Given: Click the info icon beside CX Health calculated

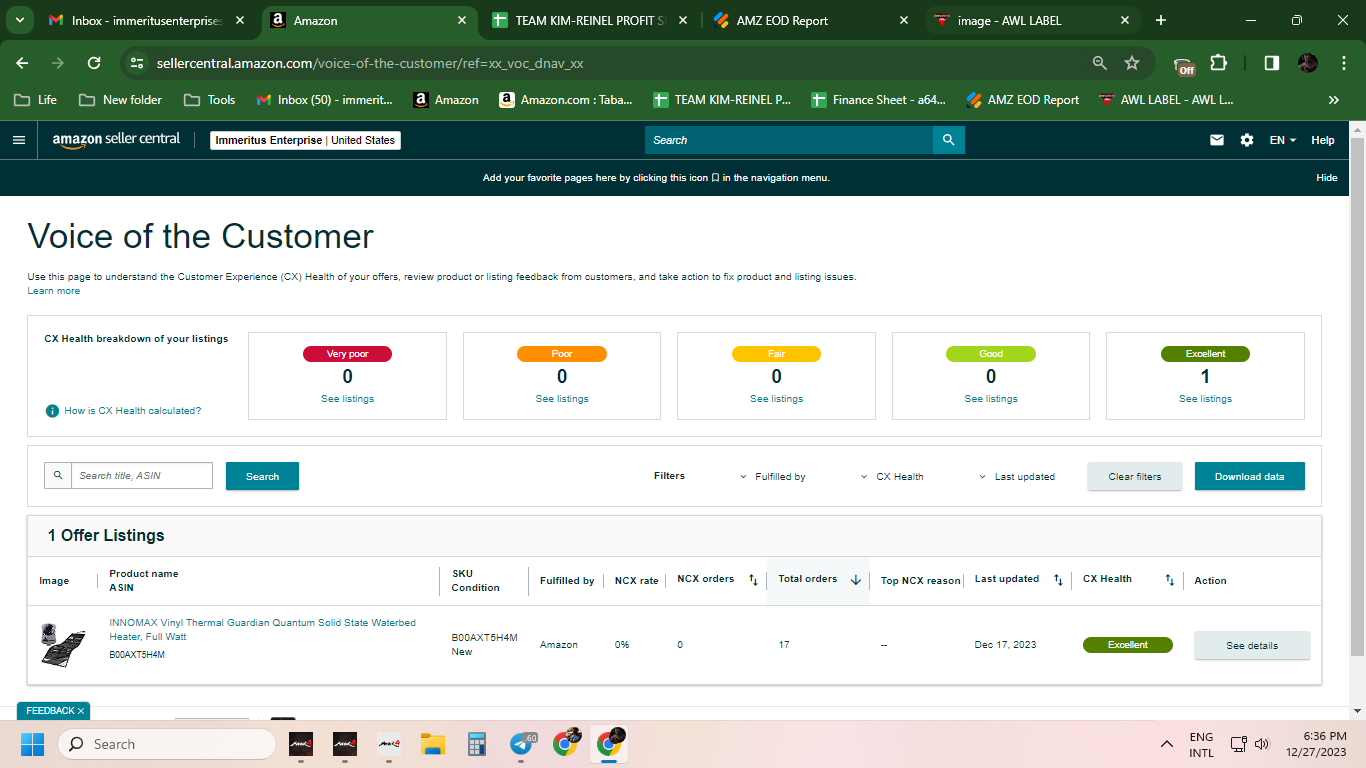Looking at the screenshot, I should pos(52,411).
